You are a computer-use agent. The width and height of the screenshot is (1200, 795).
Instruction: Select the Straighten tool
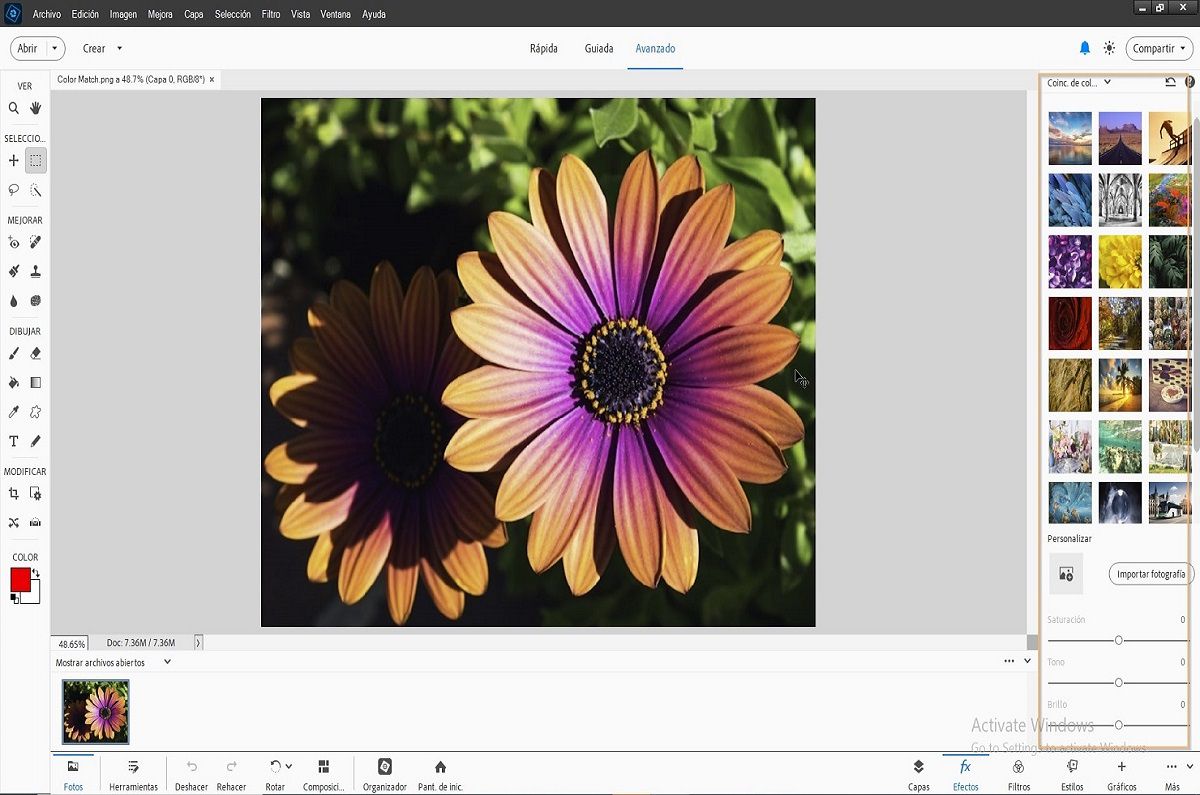[36, 522]
